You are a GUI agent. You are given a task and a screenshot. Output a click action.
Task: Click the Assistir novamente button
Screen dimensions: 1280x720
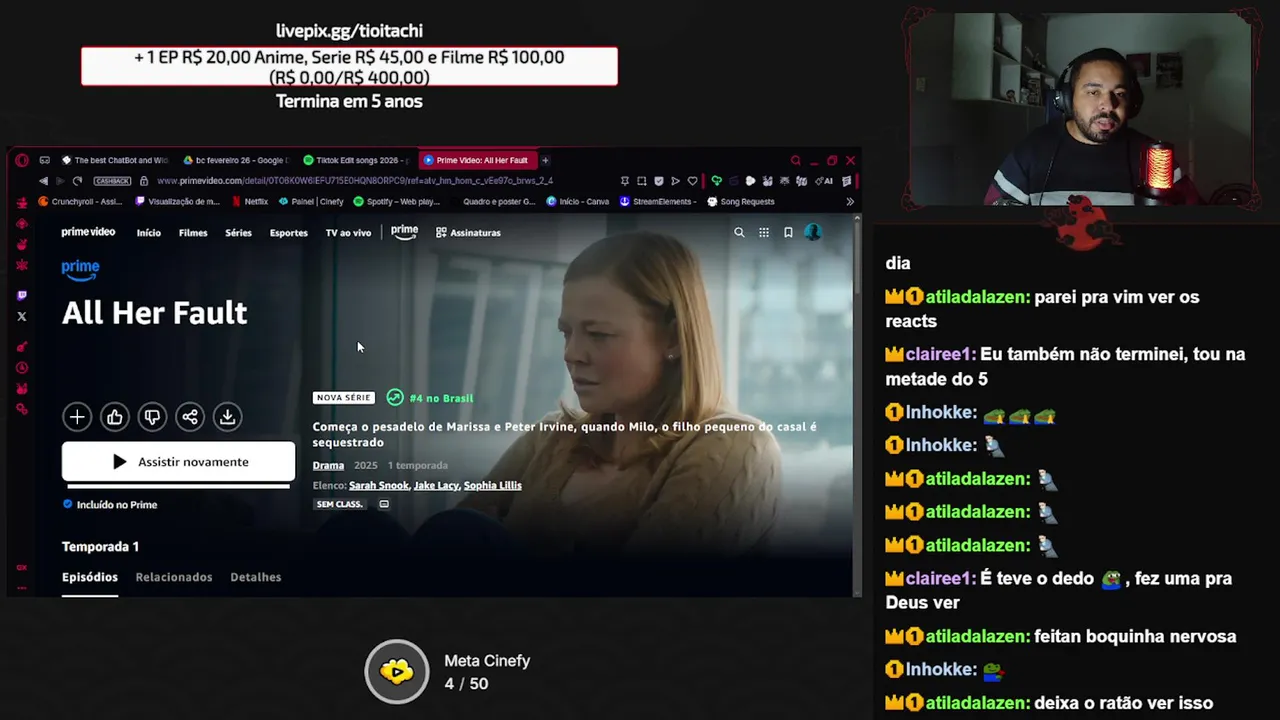coord(178,462)
